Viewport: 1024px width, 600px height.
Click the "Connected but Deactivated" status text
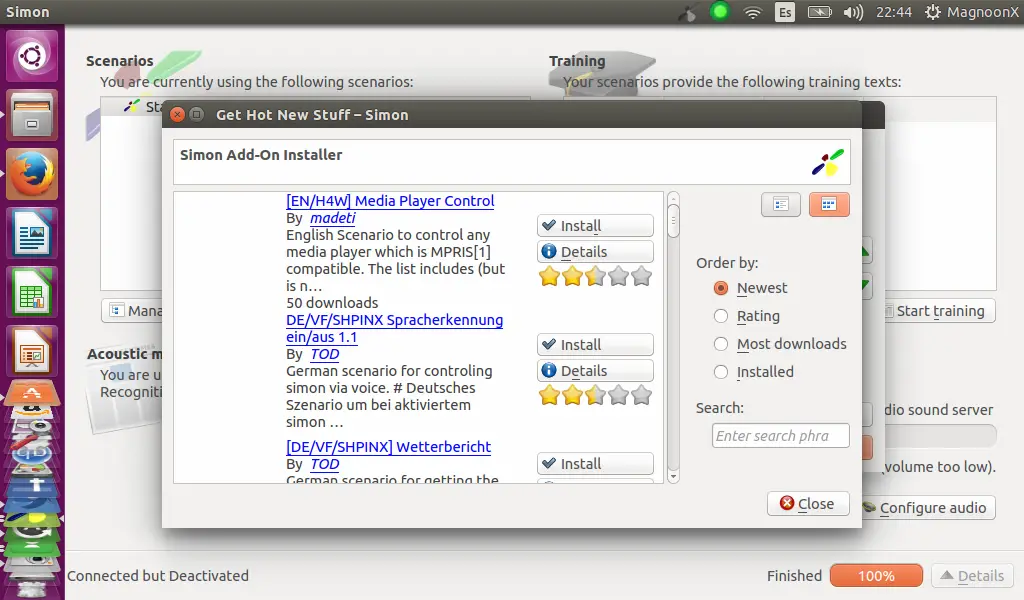158,576
